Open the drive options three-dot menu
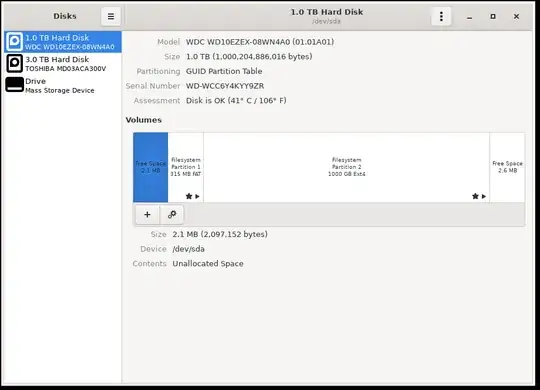Viewport: 540px width, 390px height. 441,16
